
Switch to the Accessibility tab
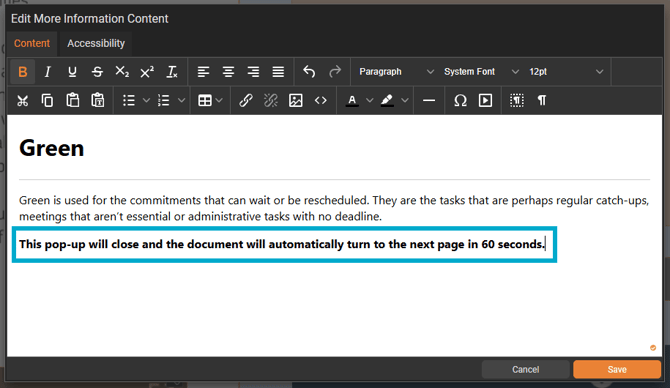[x=96, y=44]
